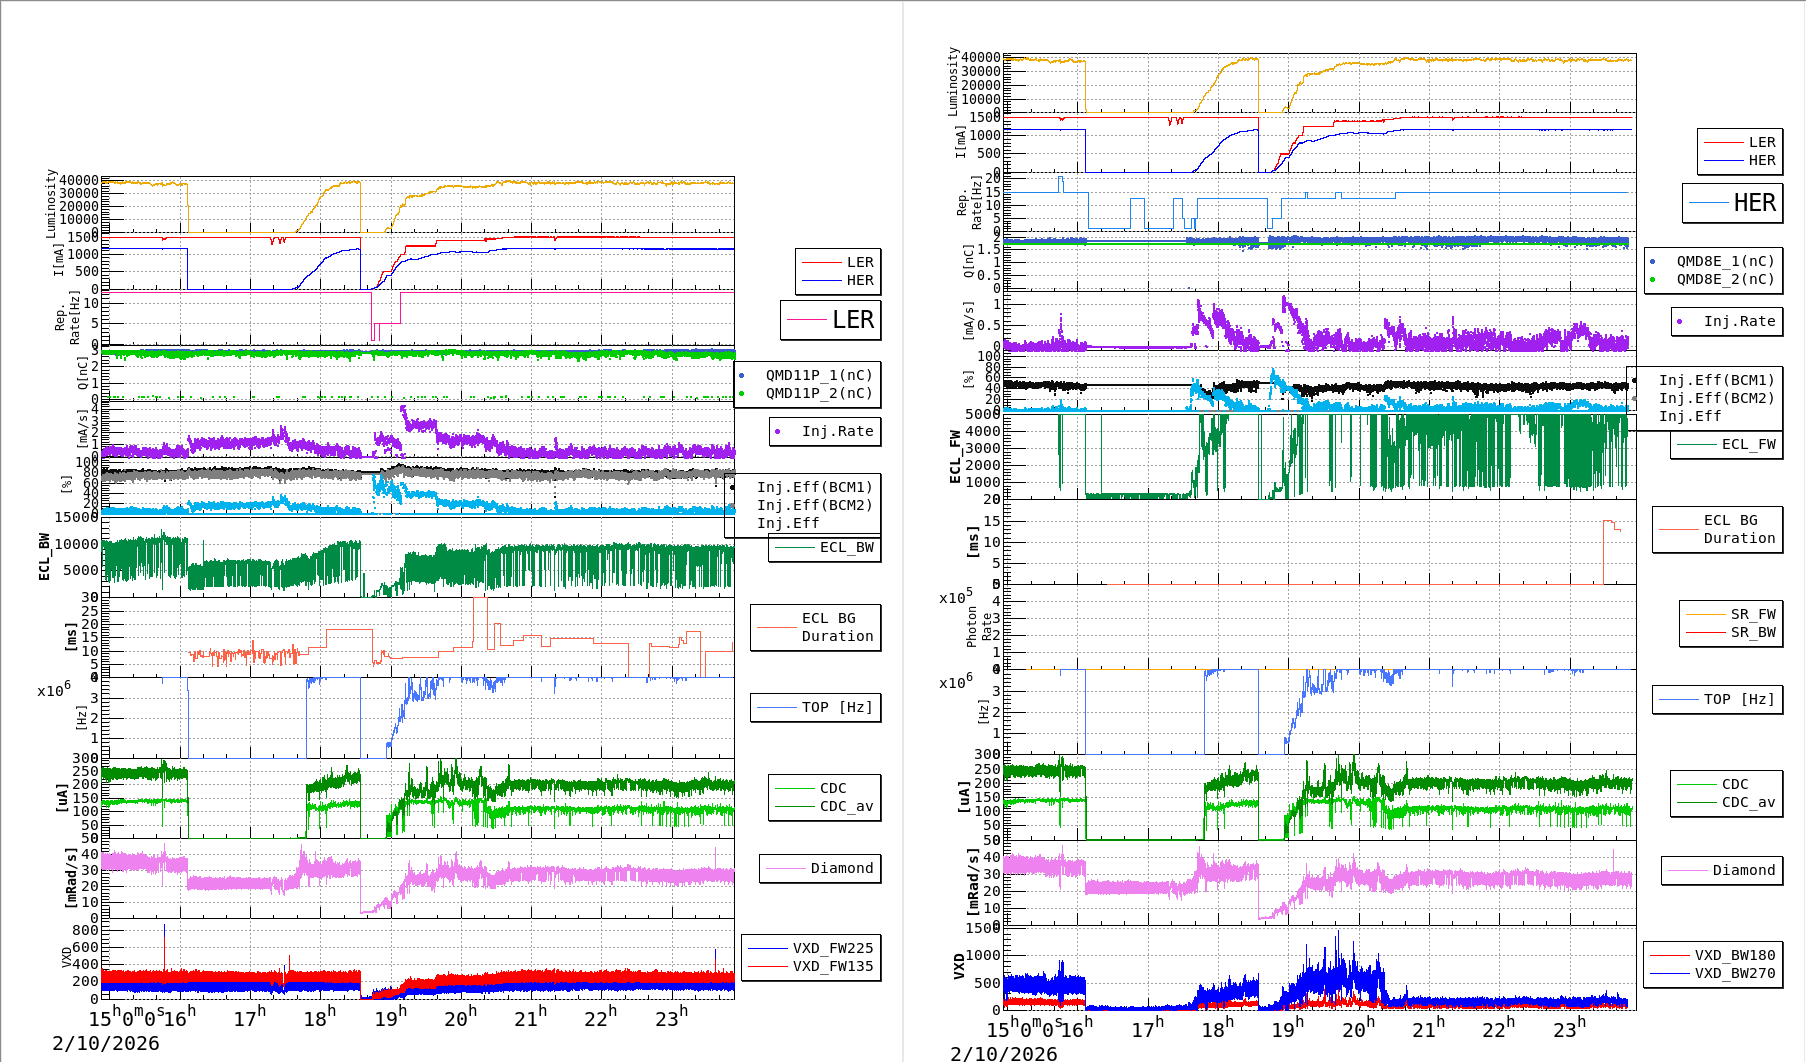Click the VXD_BW270 legend entry
The width and height of the screenshot is (1806, 1062).
pos(1734,973)
